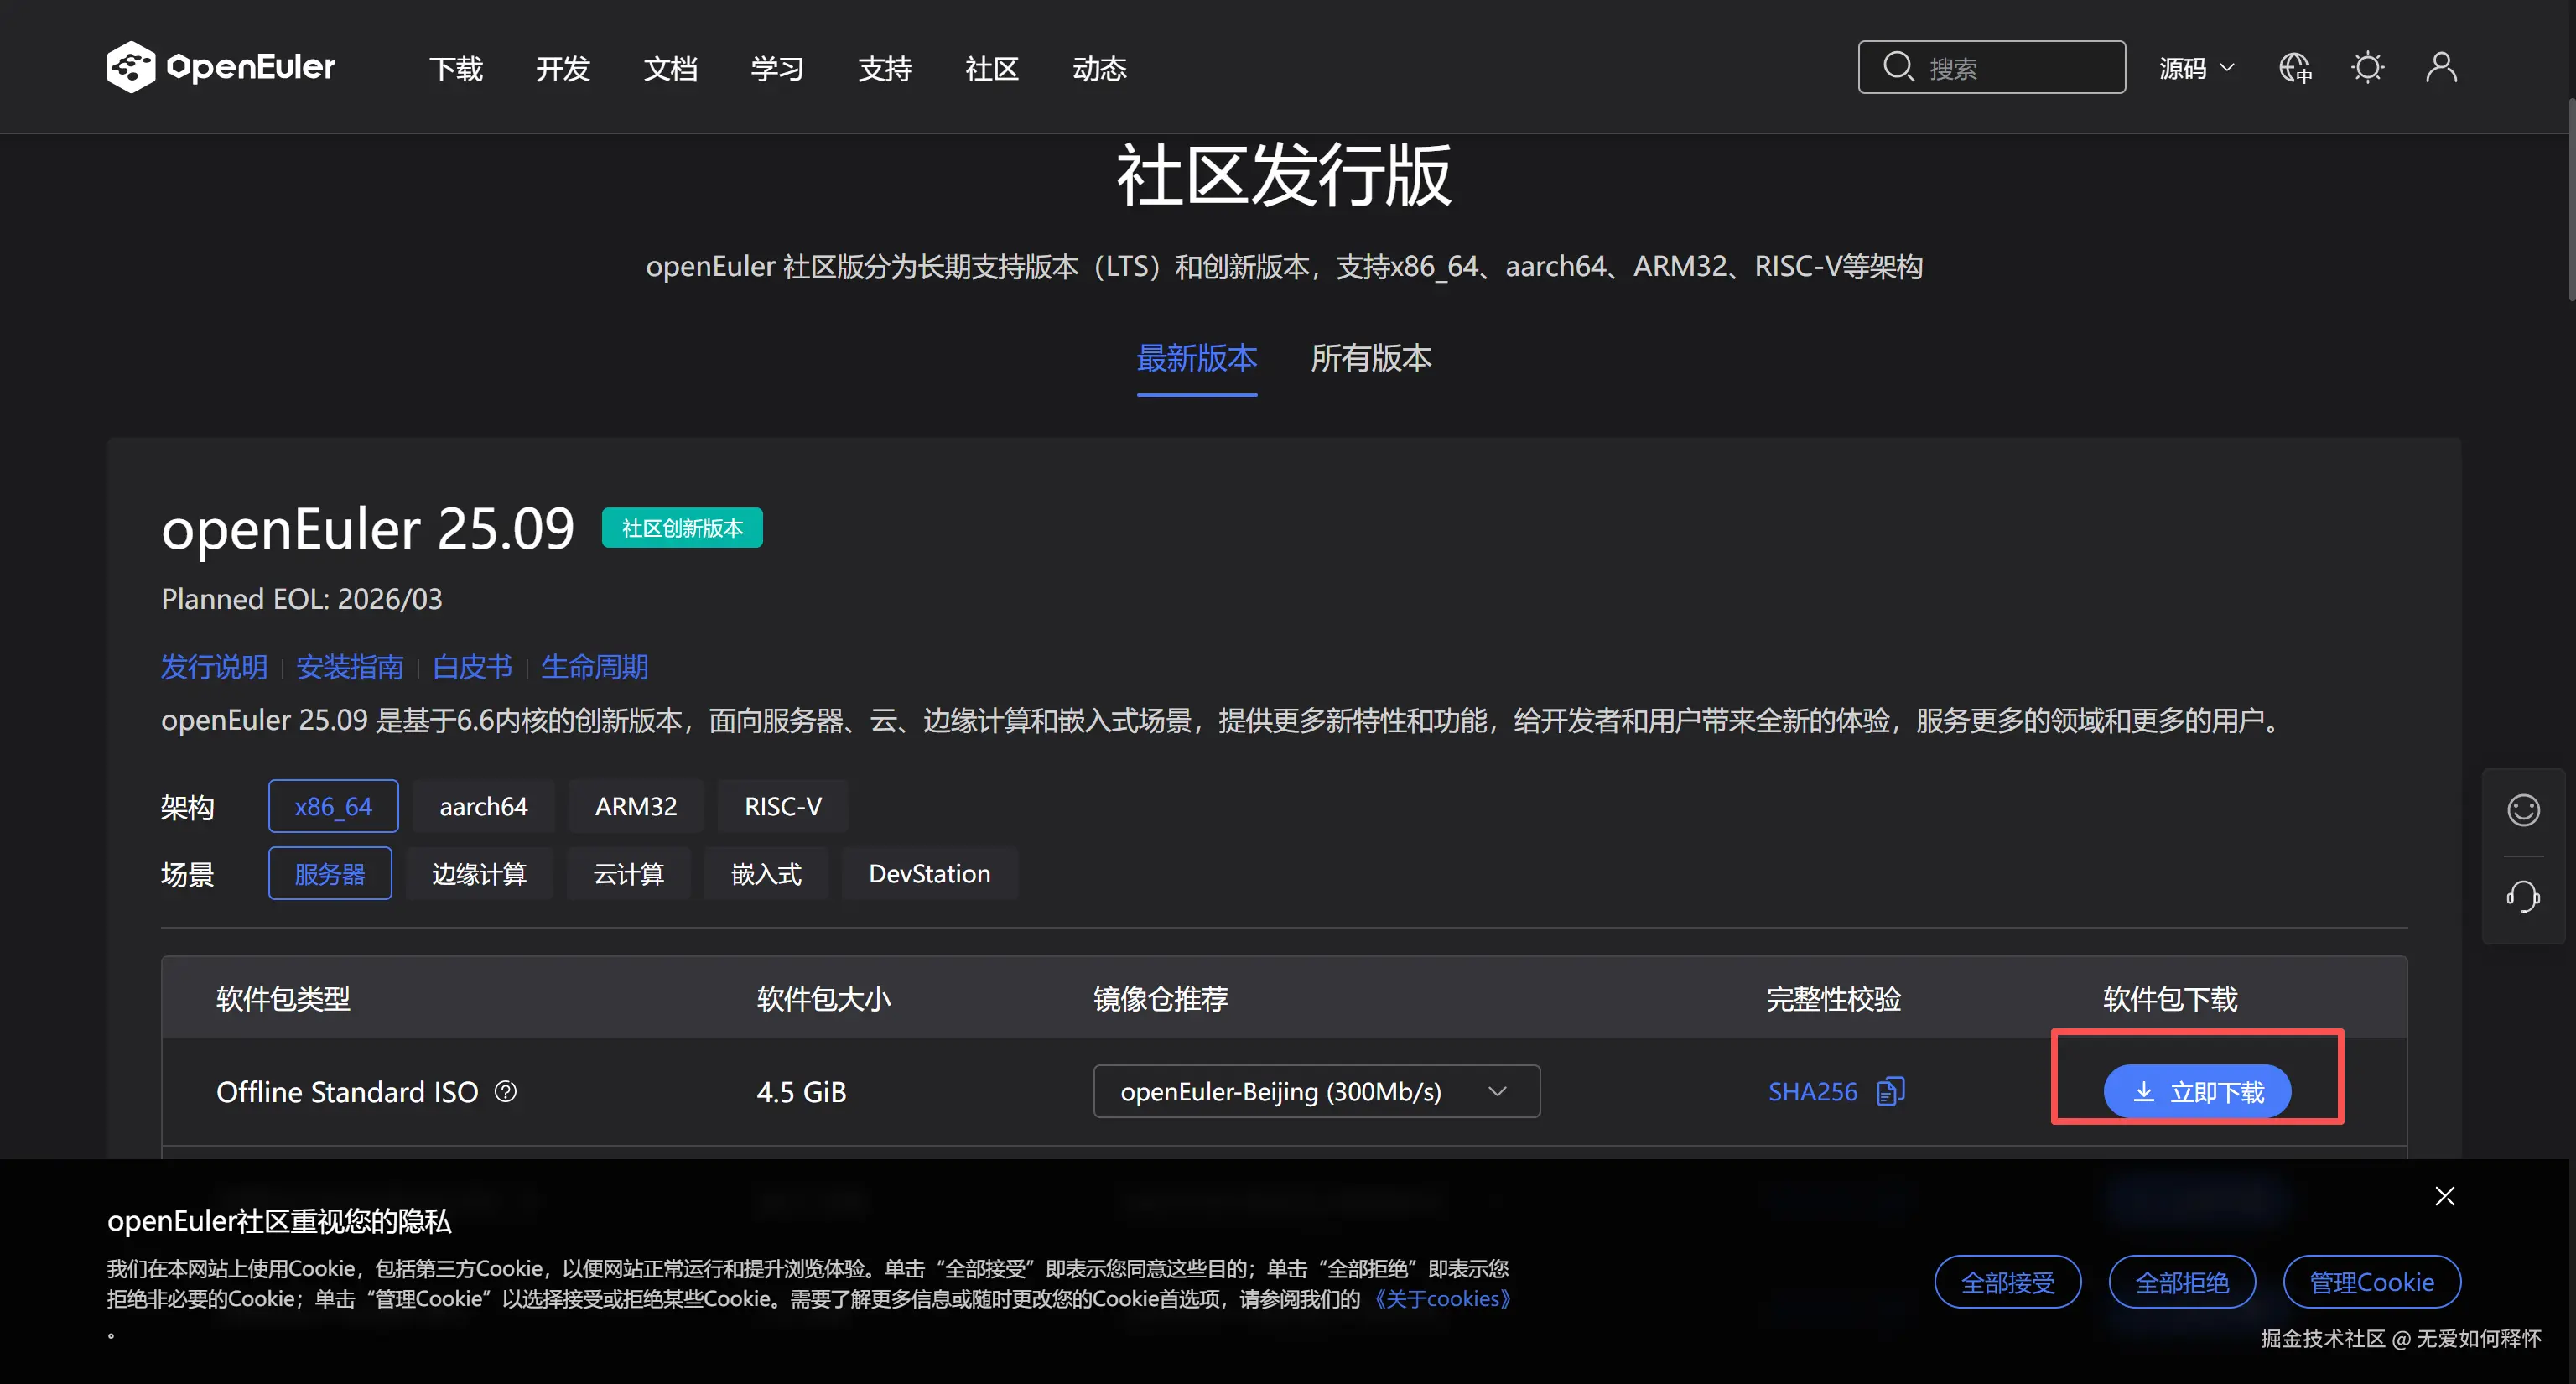This screenshot has height=1384, width=2576.
Task: Open the feedback smiley icon
Action: coord(2523,810)
